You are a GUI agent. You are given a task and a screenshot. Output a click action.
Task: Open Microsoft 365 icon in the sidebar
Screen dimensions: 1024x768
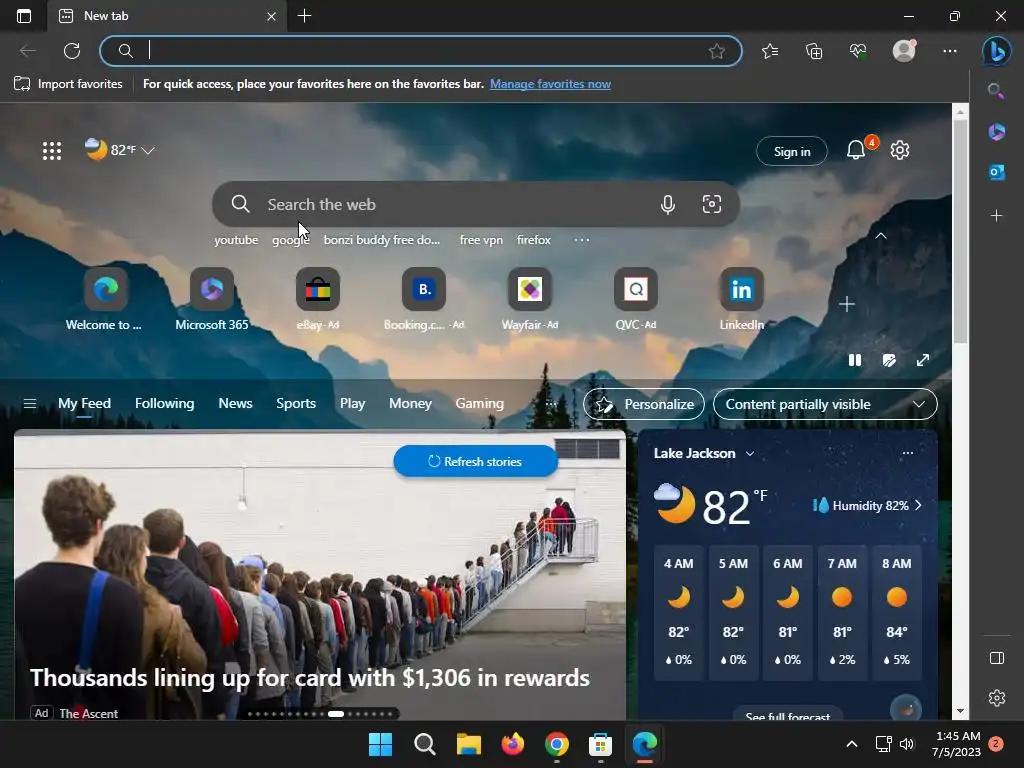pos(997,131)
